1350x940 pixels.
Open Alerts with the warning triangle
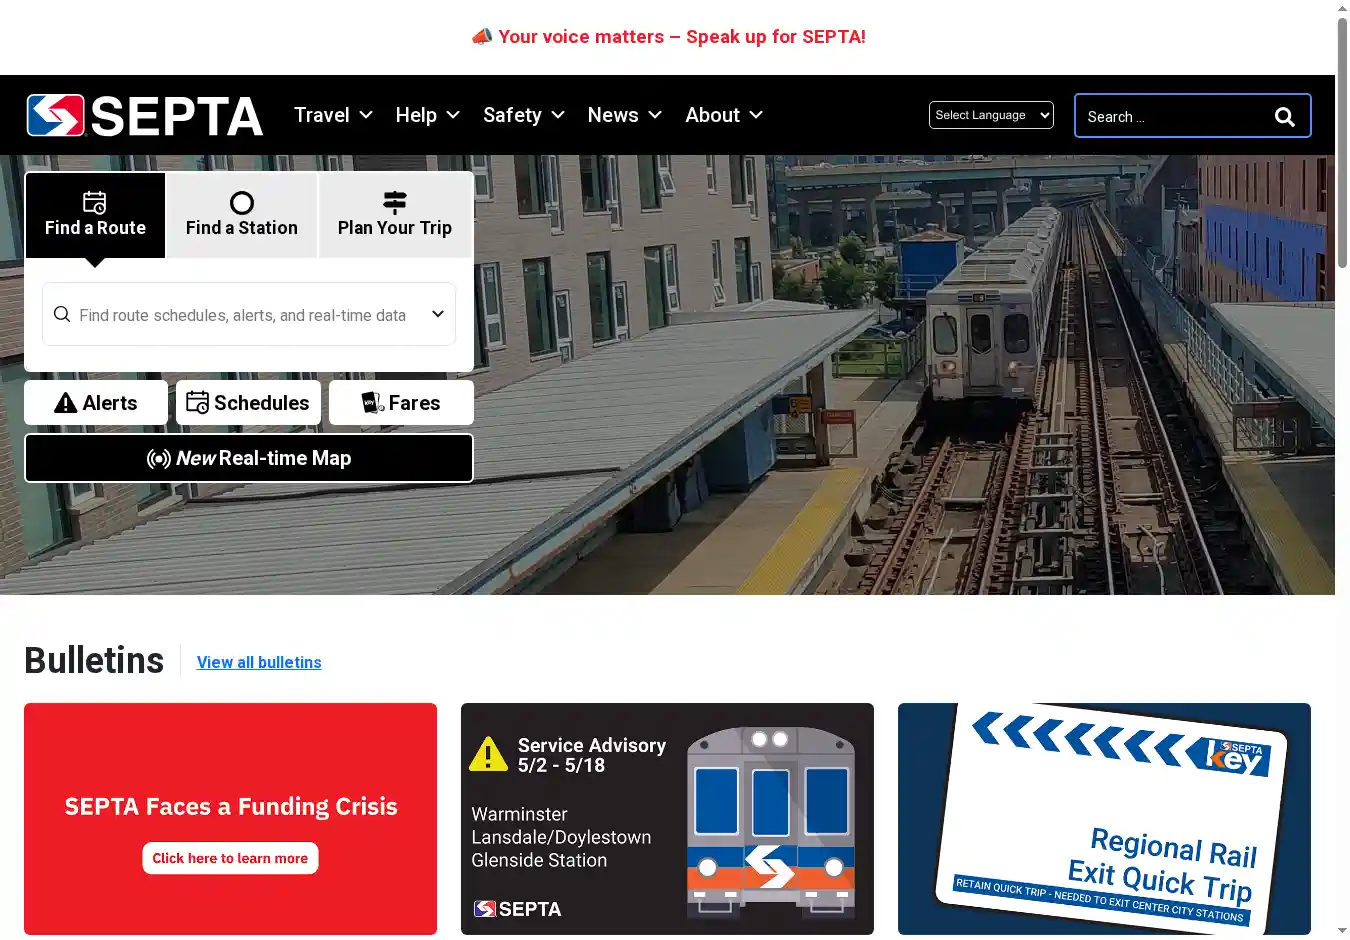click(x=96, y=403)
